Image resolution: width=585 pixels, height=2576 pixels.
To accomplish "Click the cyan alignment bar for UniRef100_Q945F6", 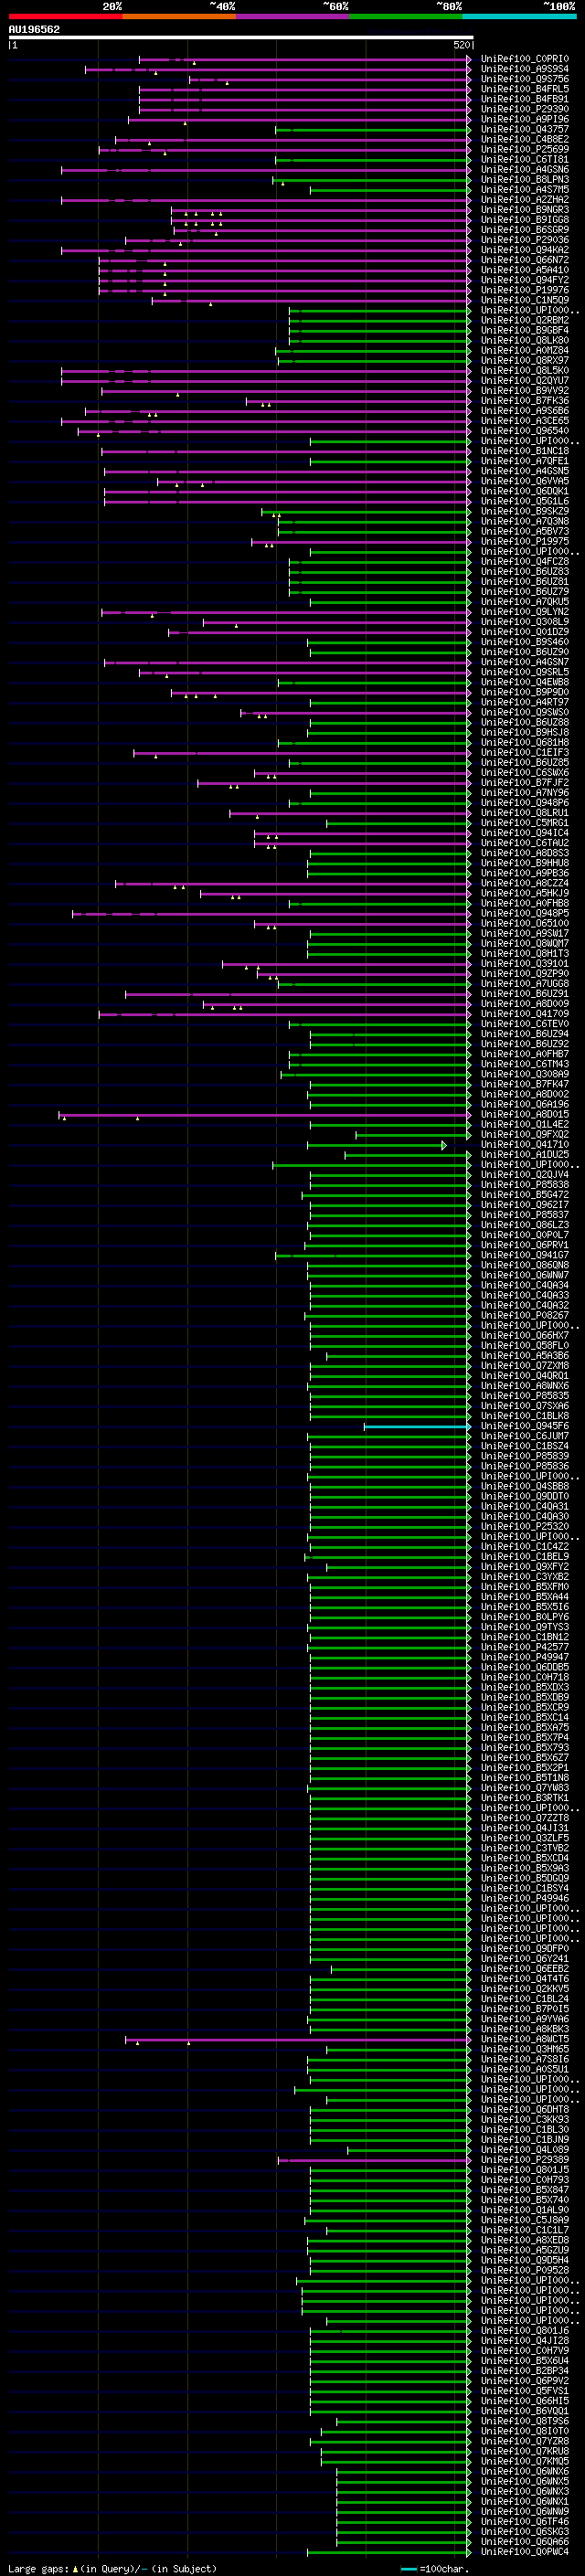I will (417, 1426).
